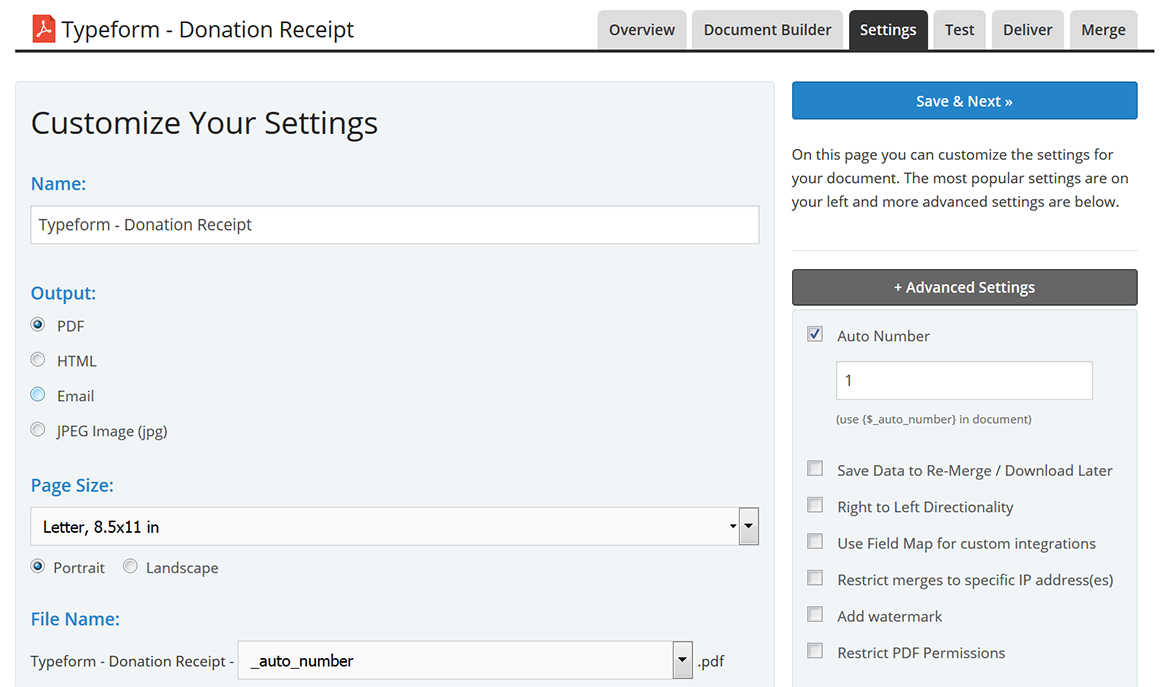Click the Save & Next button
1162x687 pixels.
pos(964,101)
